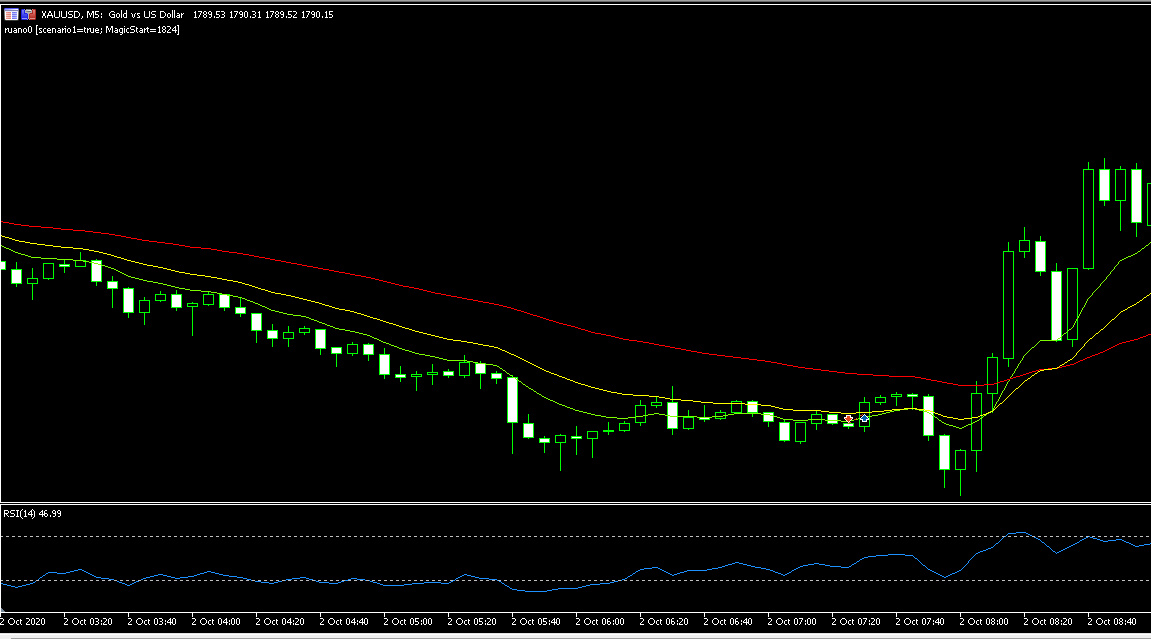Click the '2 Oct 04:40' time label

tap(344, 621)
